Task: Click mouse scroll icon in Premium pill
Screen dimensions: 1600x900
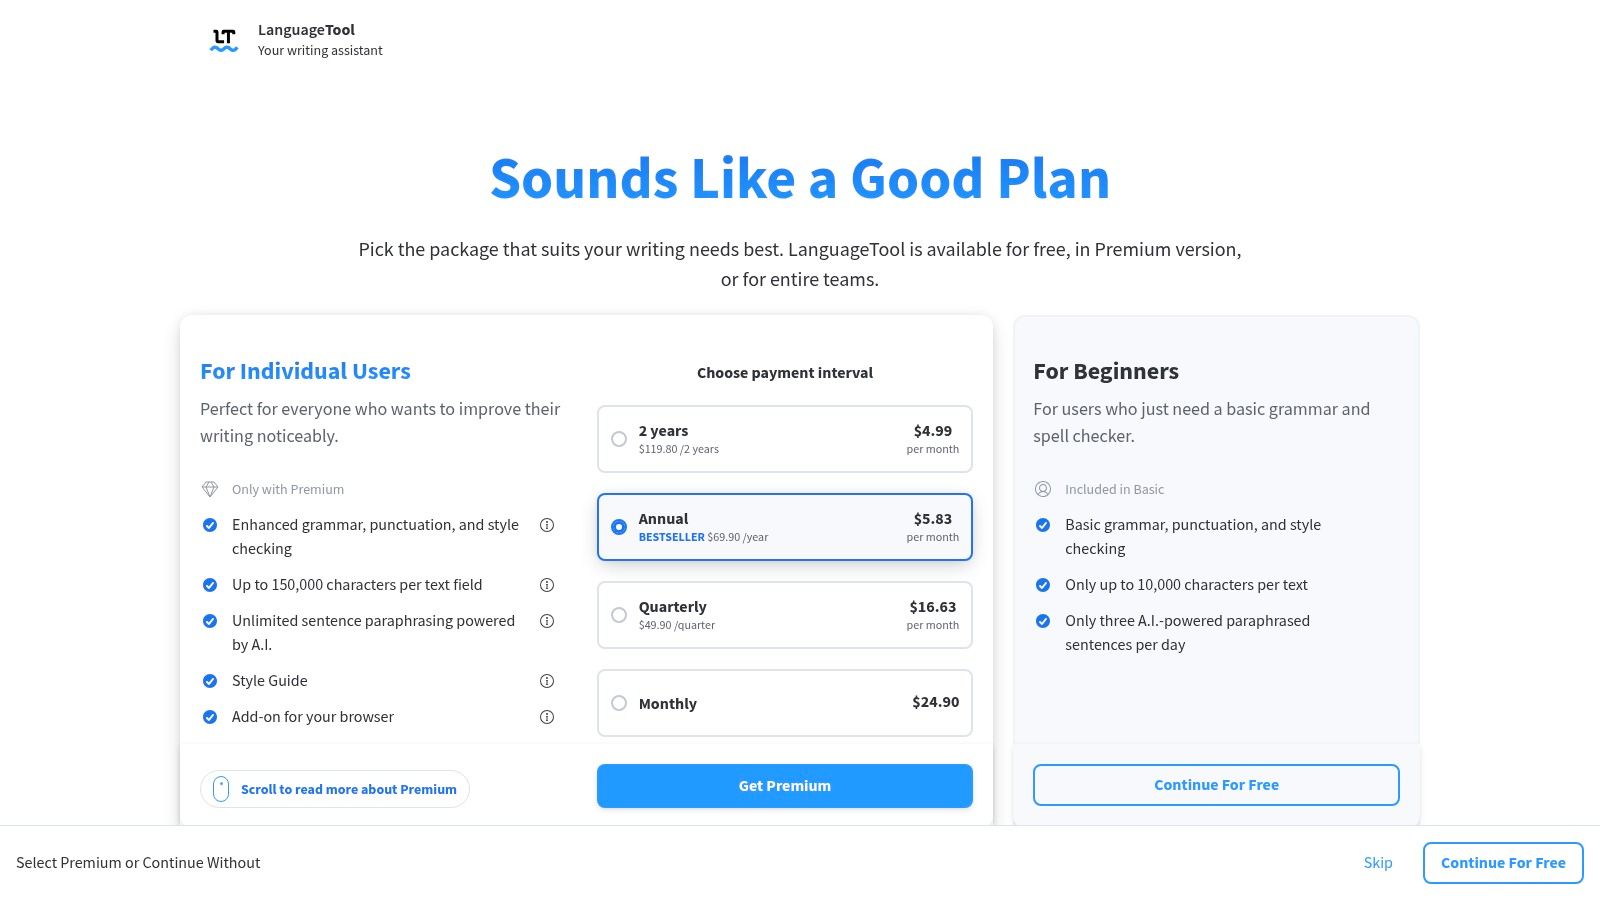Action: click(x=221, y=789)
